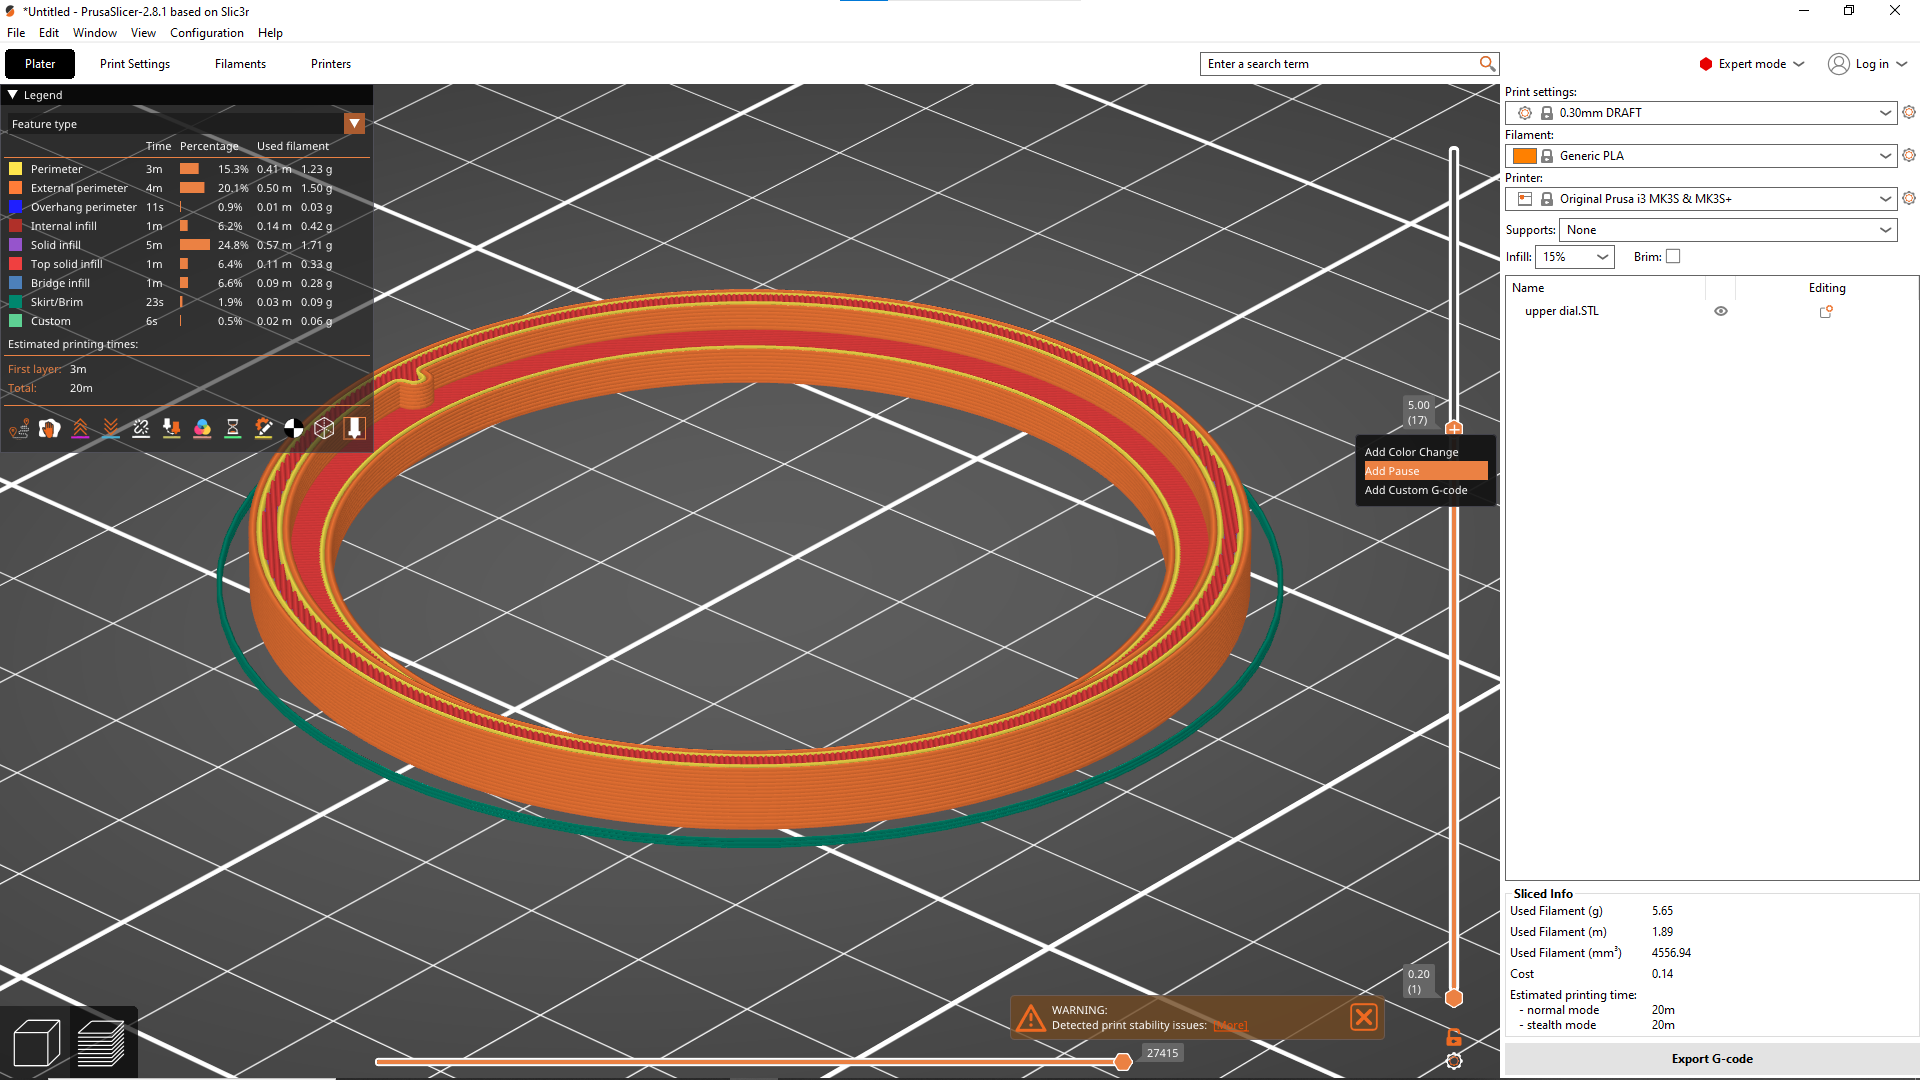Select Add Pause menu entry
The image size is (1920, 1080).
[1426, 471]
